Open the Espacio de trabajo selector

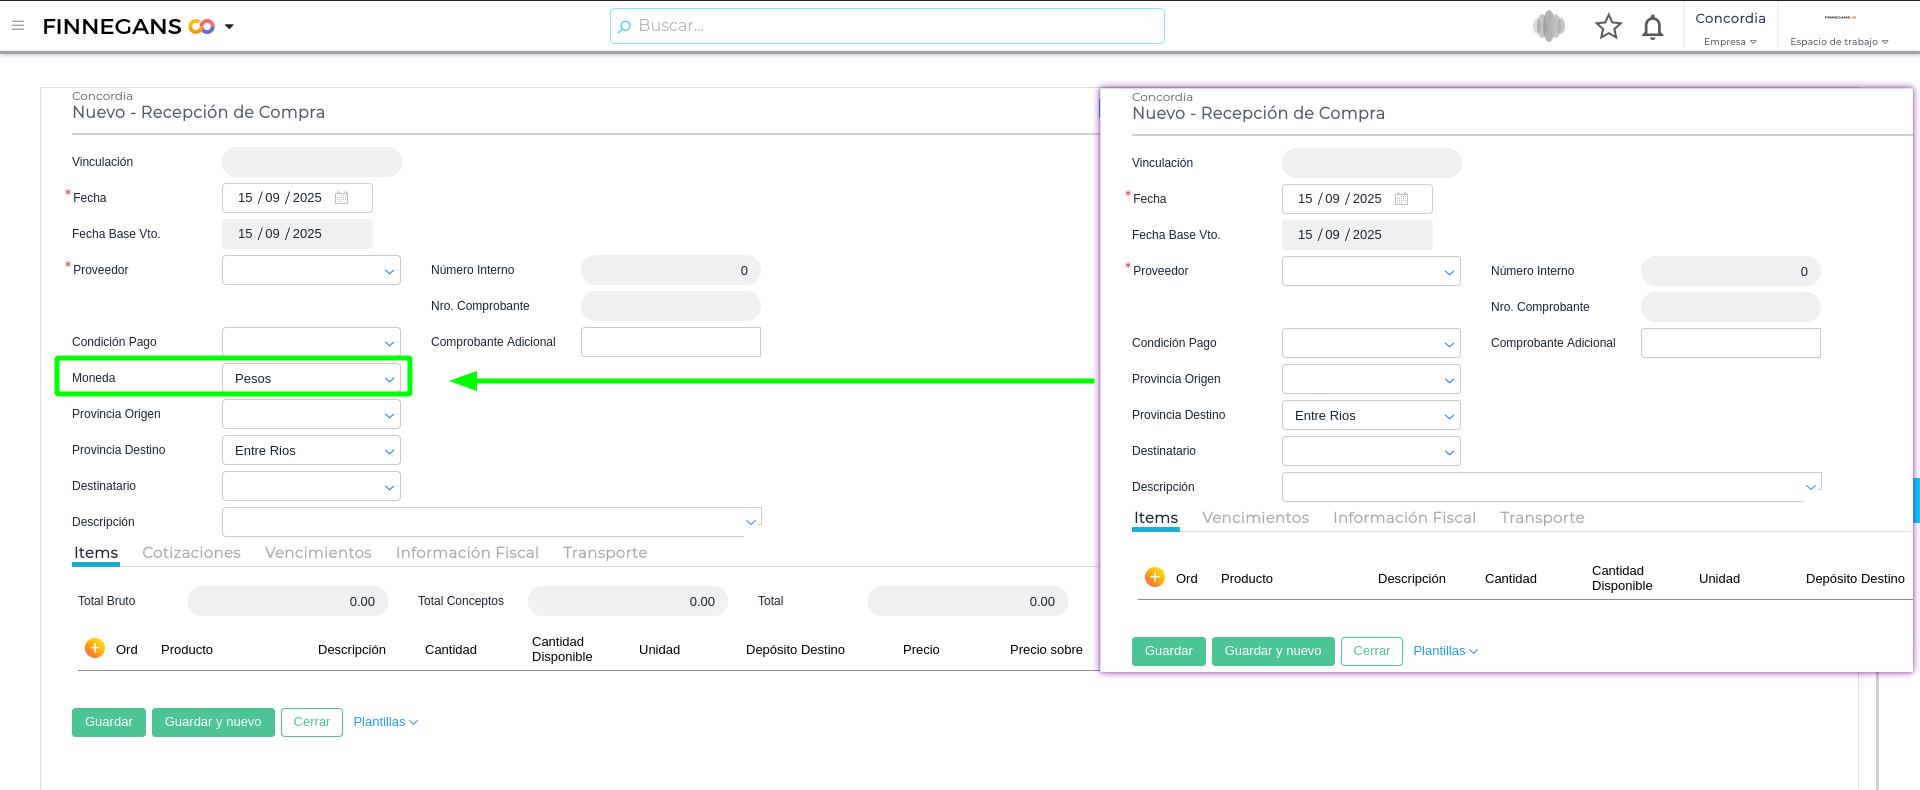1839,42
